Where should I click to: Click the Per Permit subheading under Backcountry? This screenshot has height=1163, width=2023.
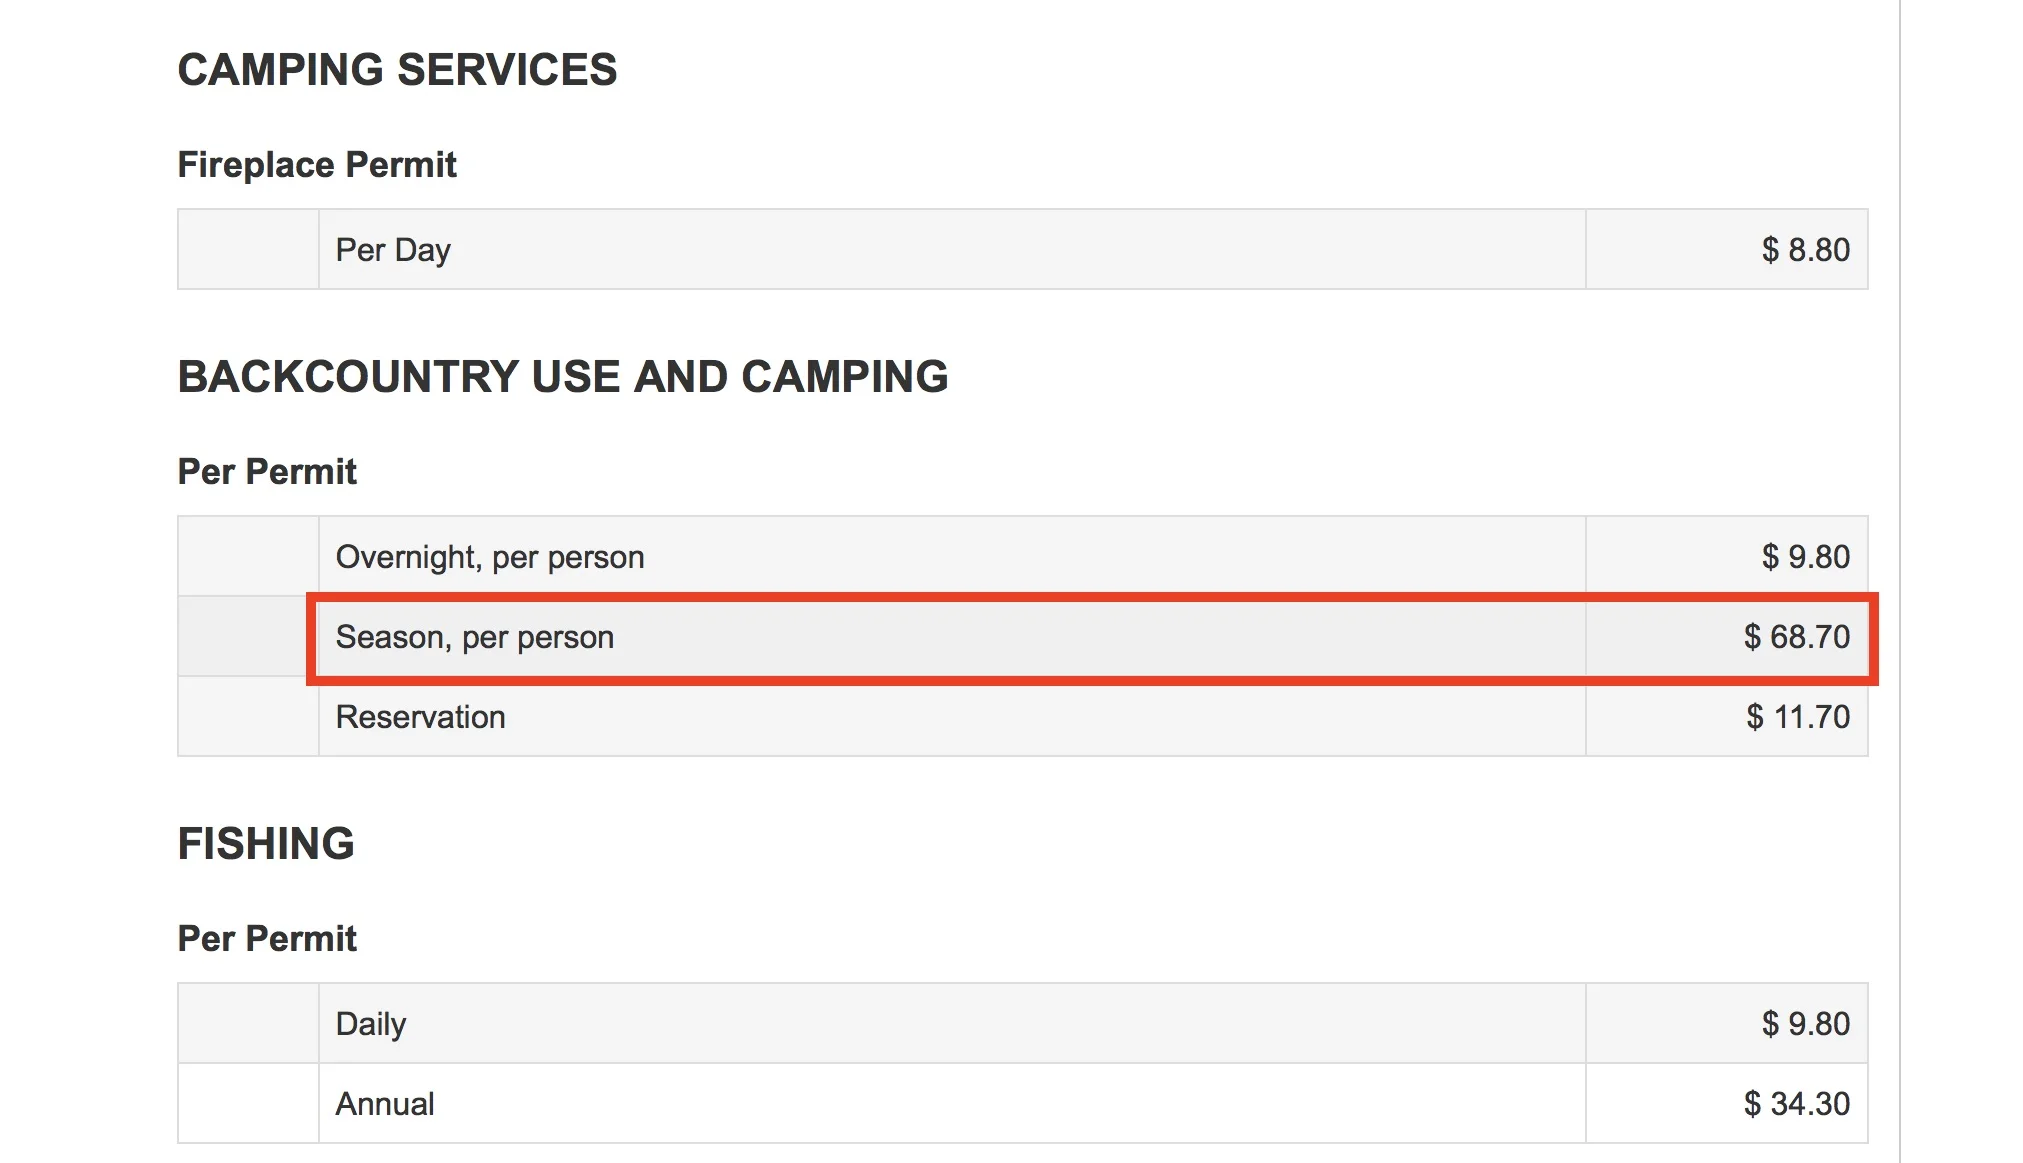[x=267, y=471]
